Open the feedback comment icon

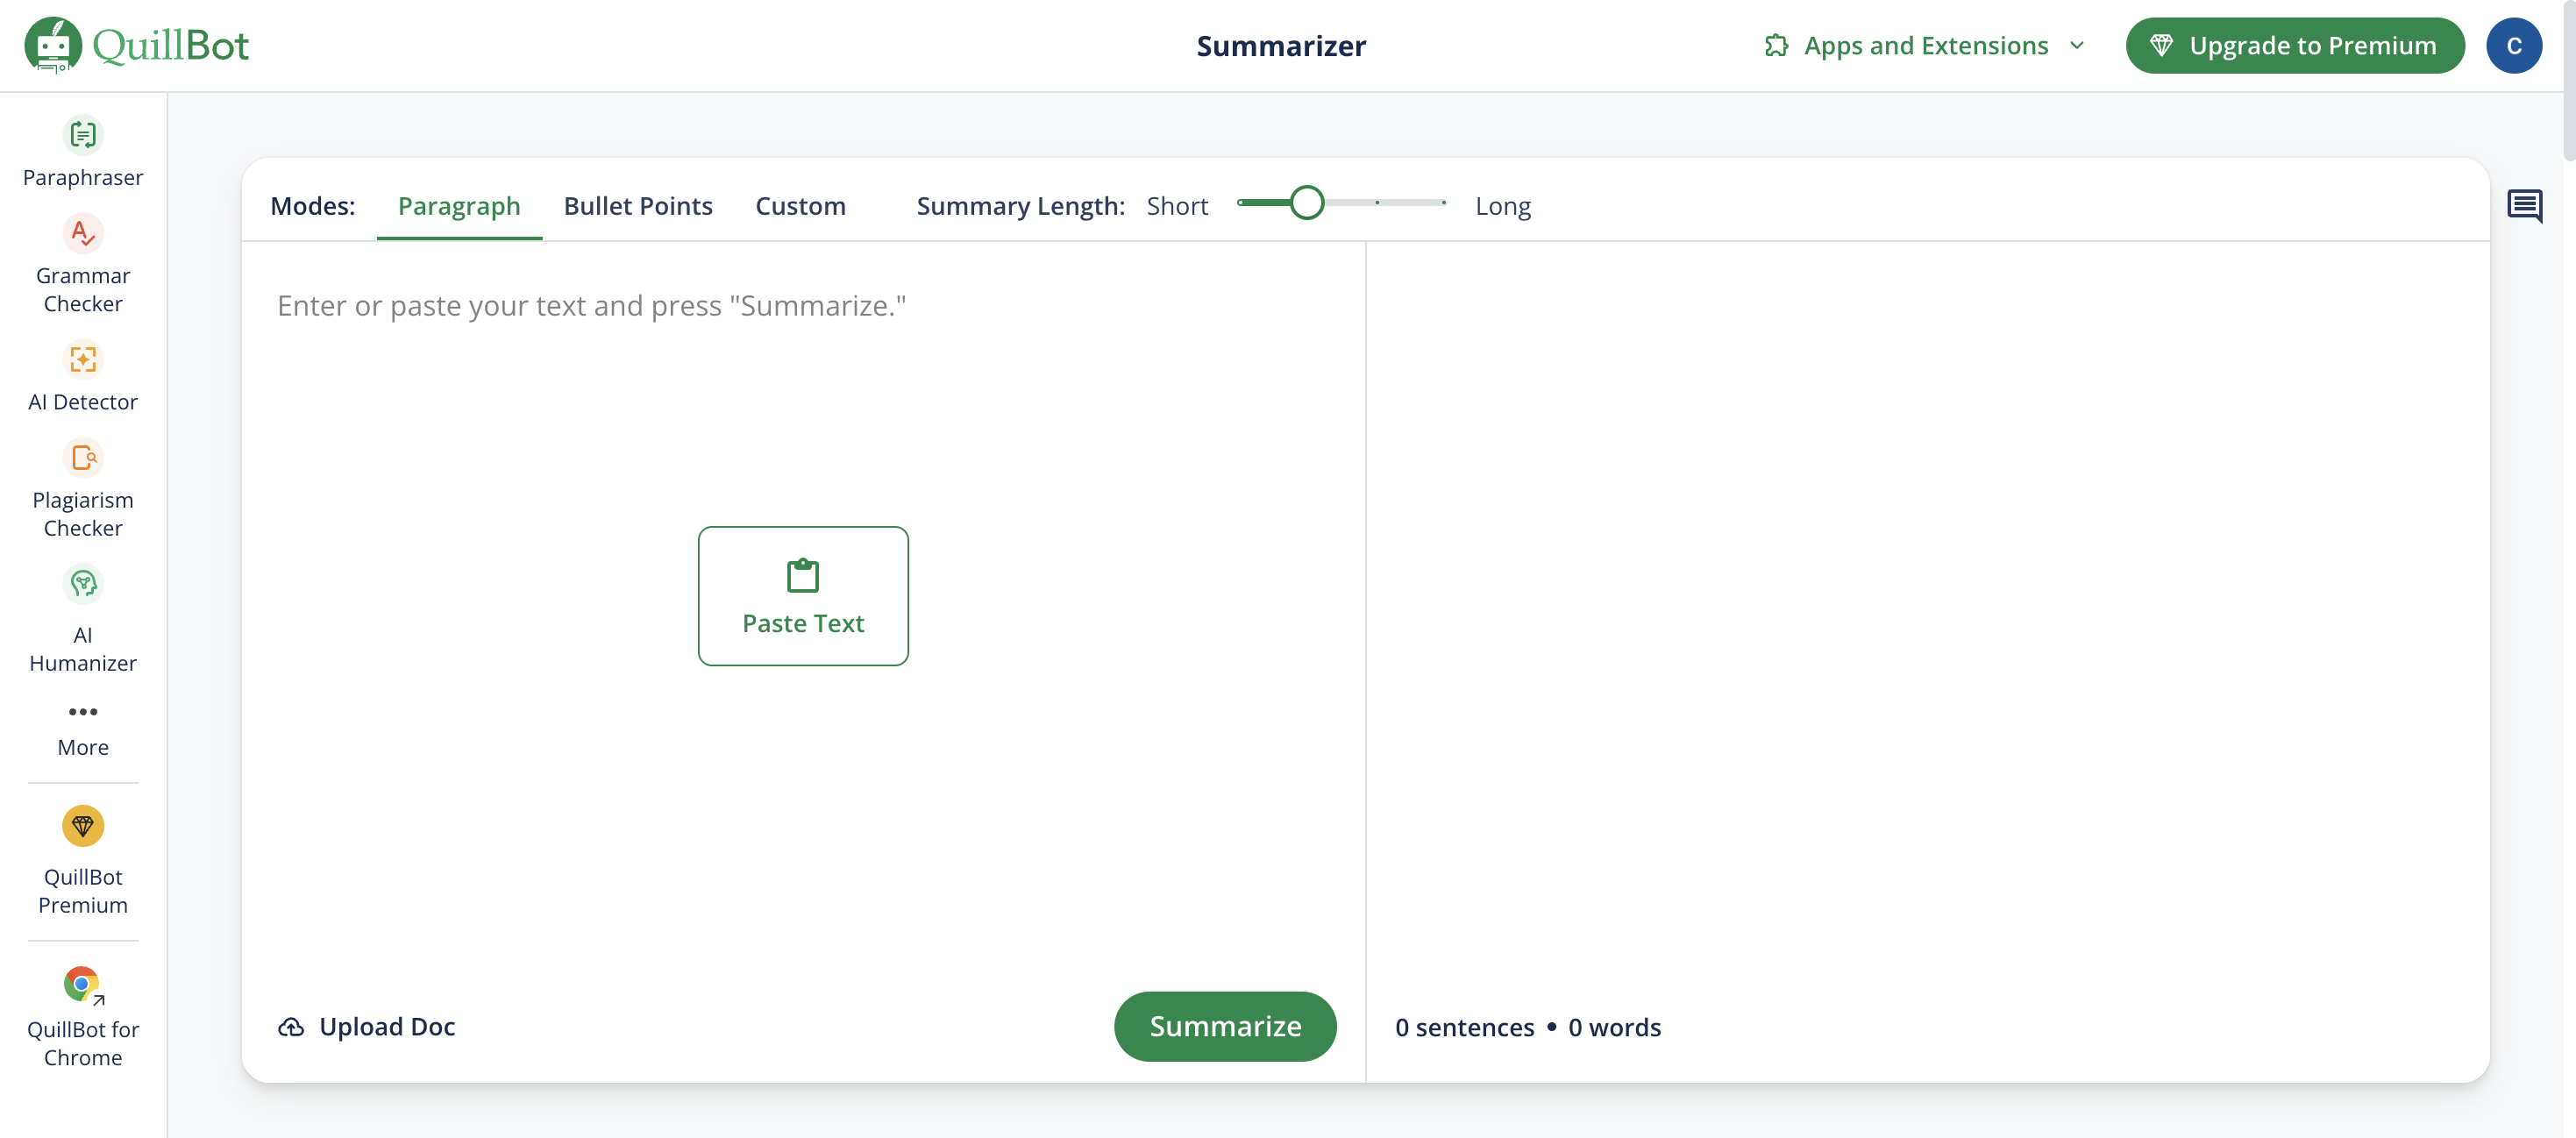pos(2524,206)
